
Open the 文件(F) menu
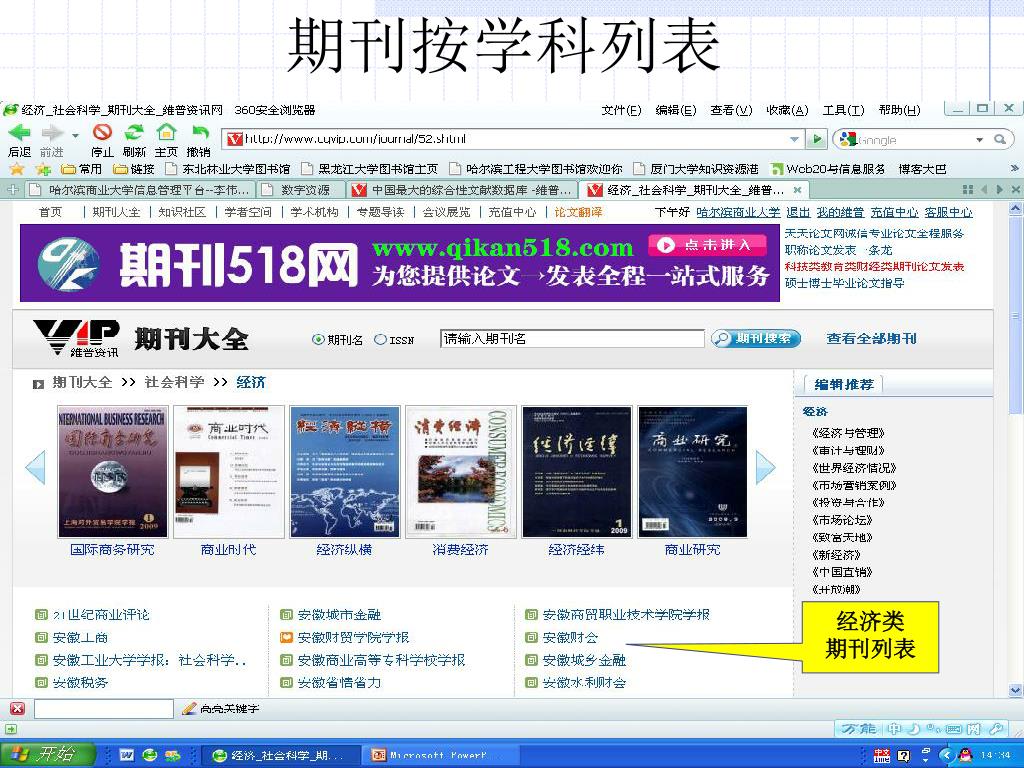click(x=621, y=110)
